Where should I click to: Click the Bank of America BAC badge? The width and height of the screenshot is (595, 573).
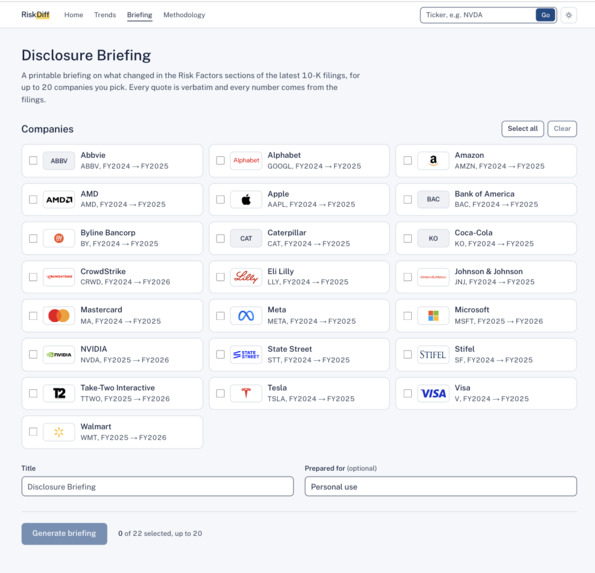coord(433,200)
